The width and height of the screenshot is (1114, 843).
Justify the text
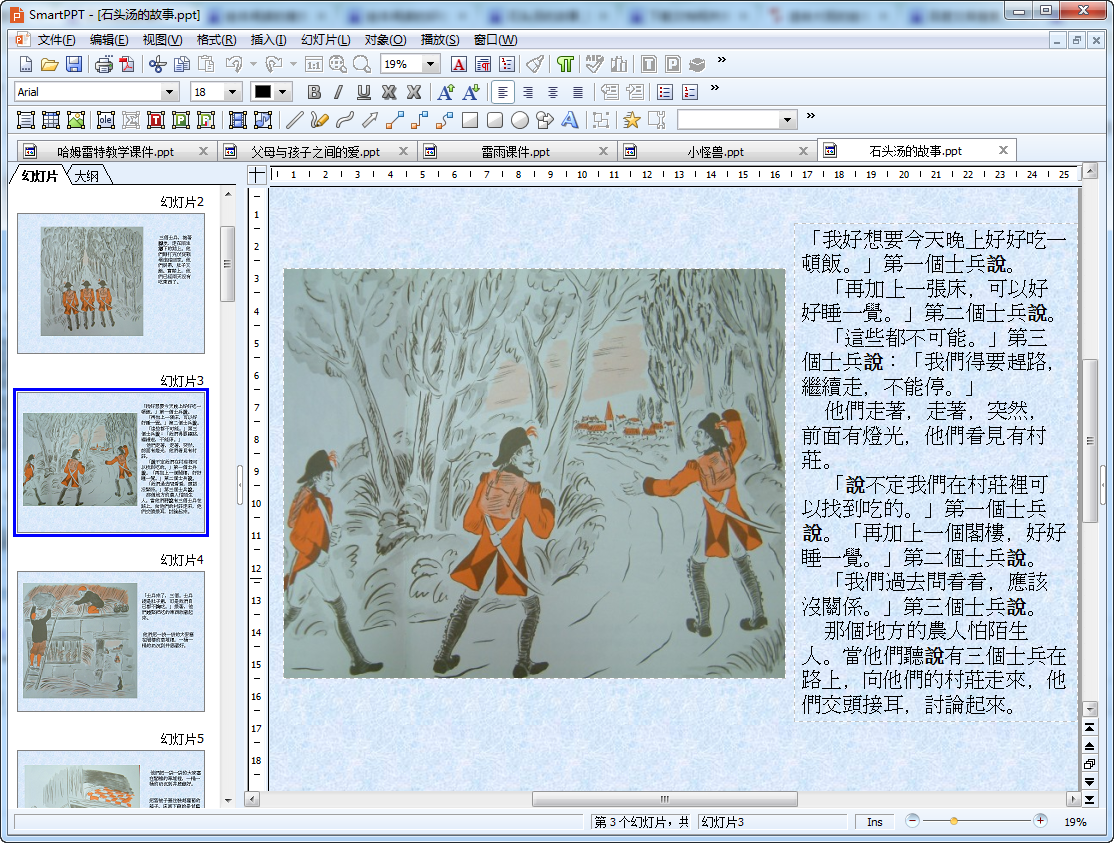[x=578, y=92]
